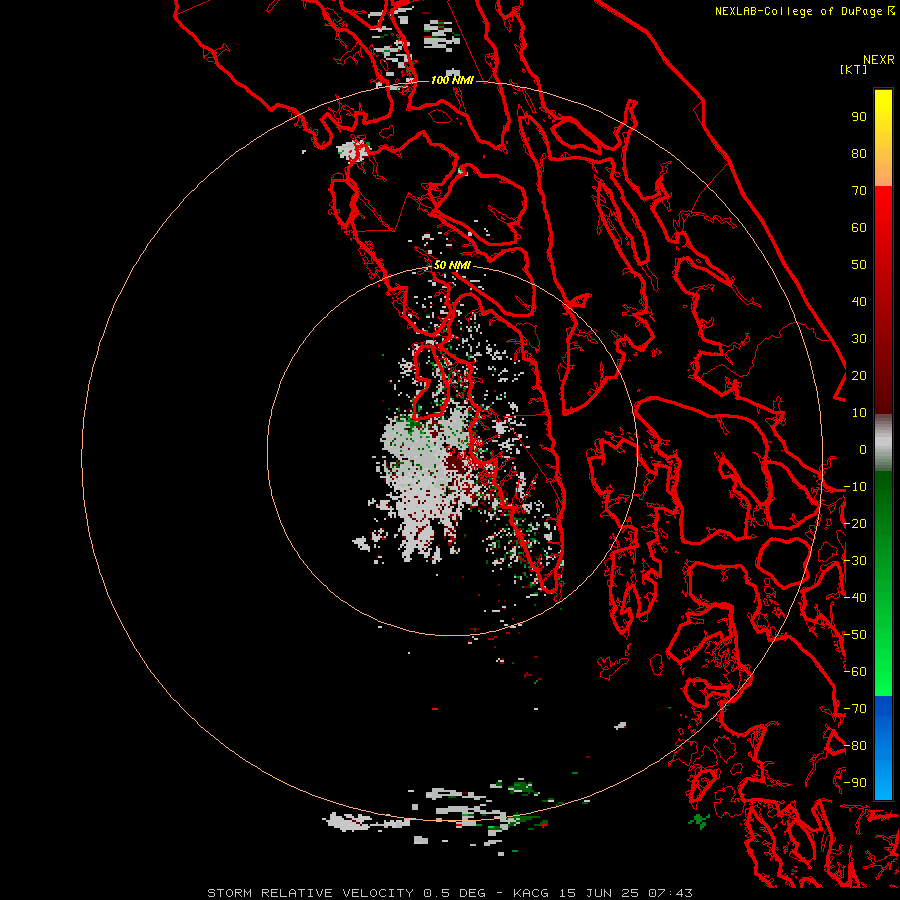The height and width of the screenshot is (900, 900).
Task: Click the 40 value on velocity scale
Action: click(x=859, y=302)
